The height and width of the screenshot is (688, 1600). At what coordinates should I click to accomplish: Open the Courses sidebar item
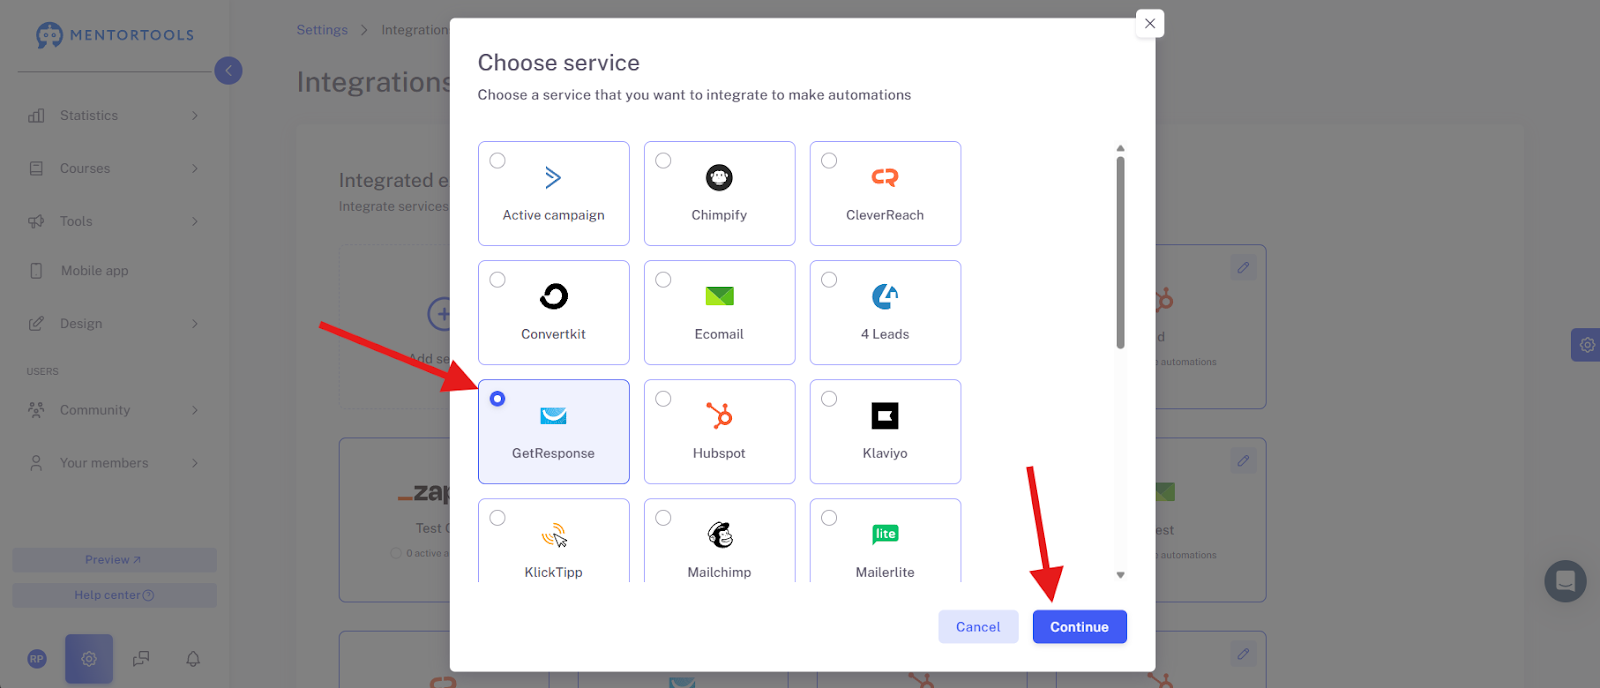tap(114, 169)
